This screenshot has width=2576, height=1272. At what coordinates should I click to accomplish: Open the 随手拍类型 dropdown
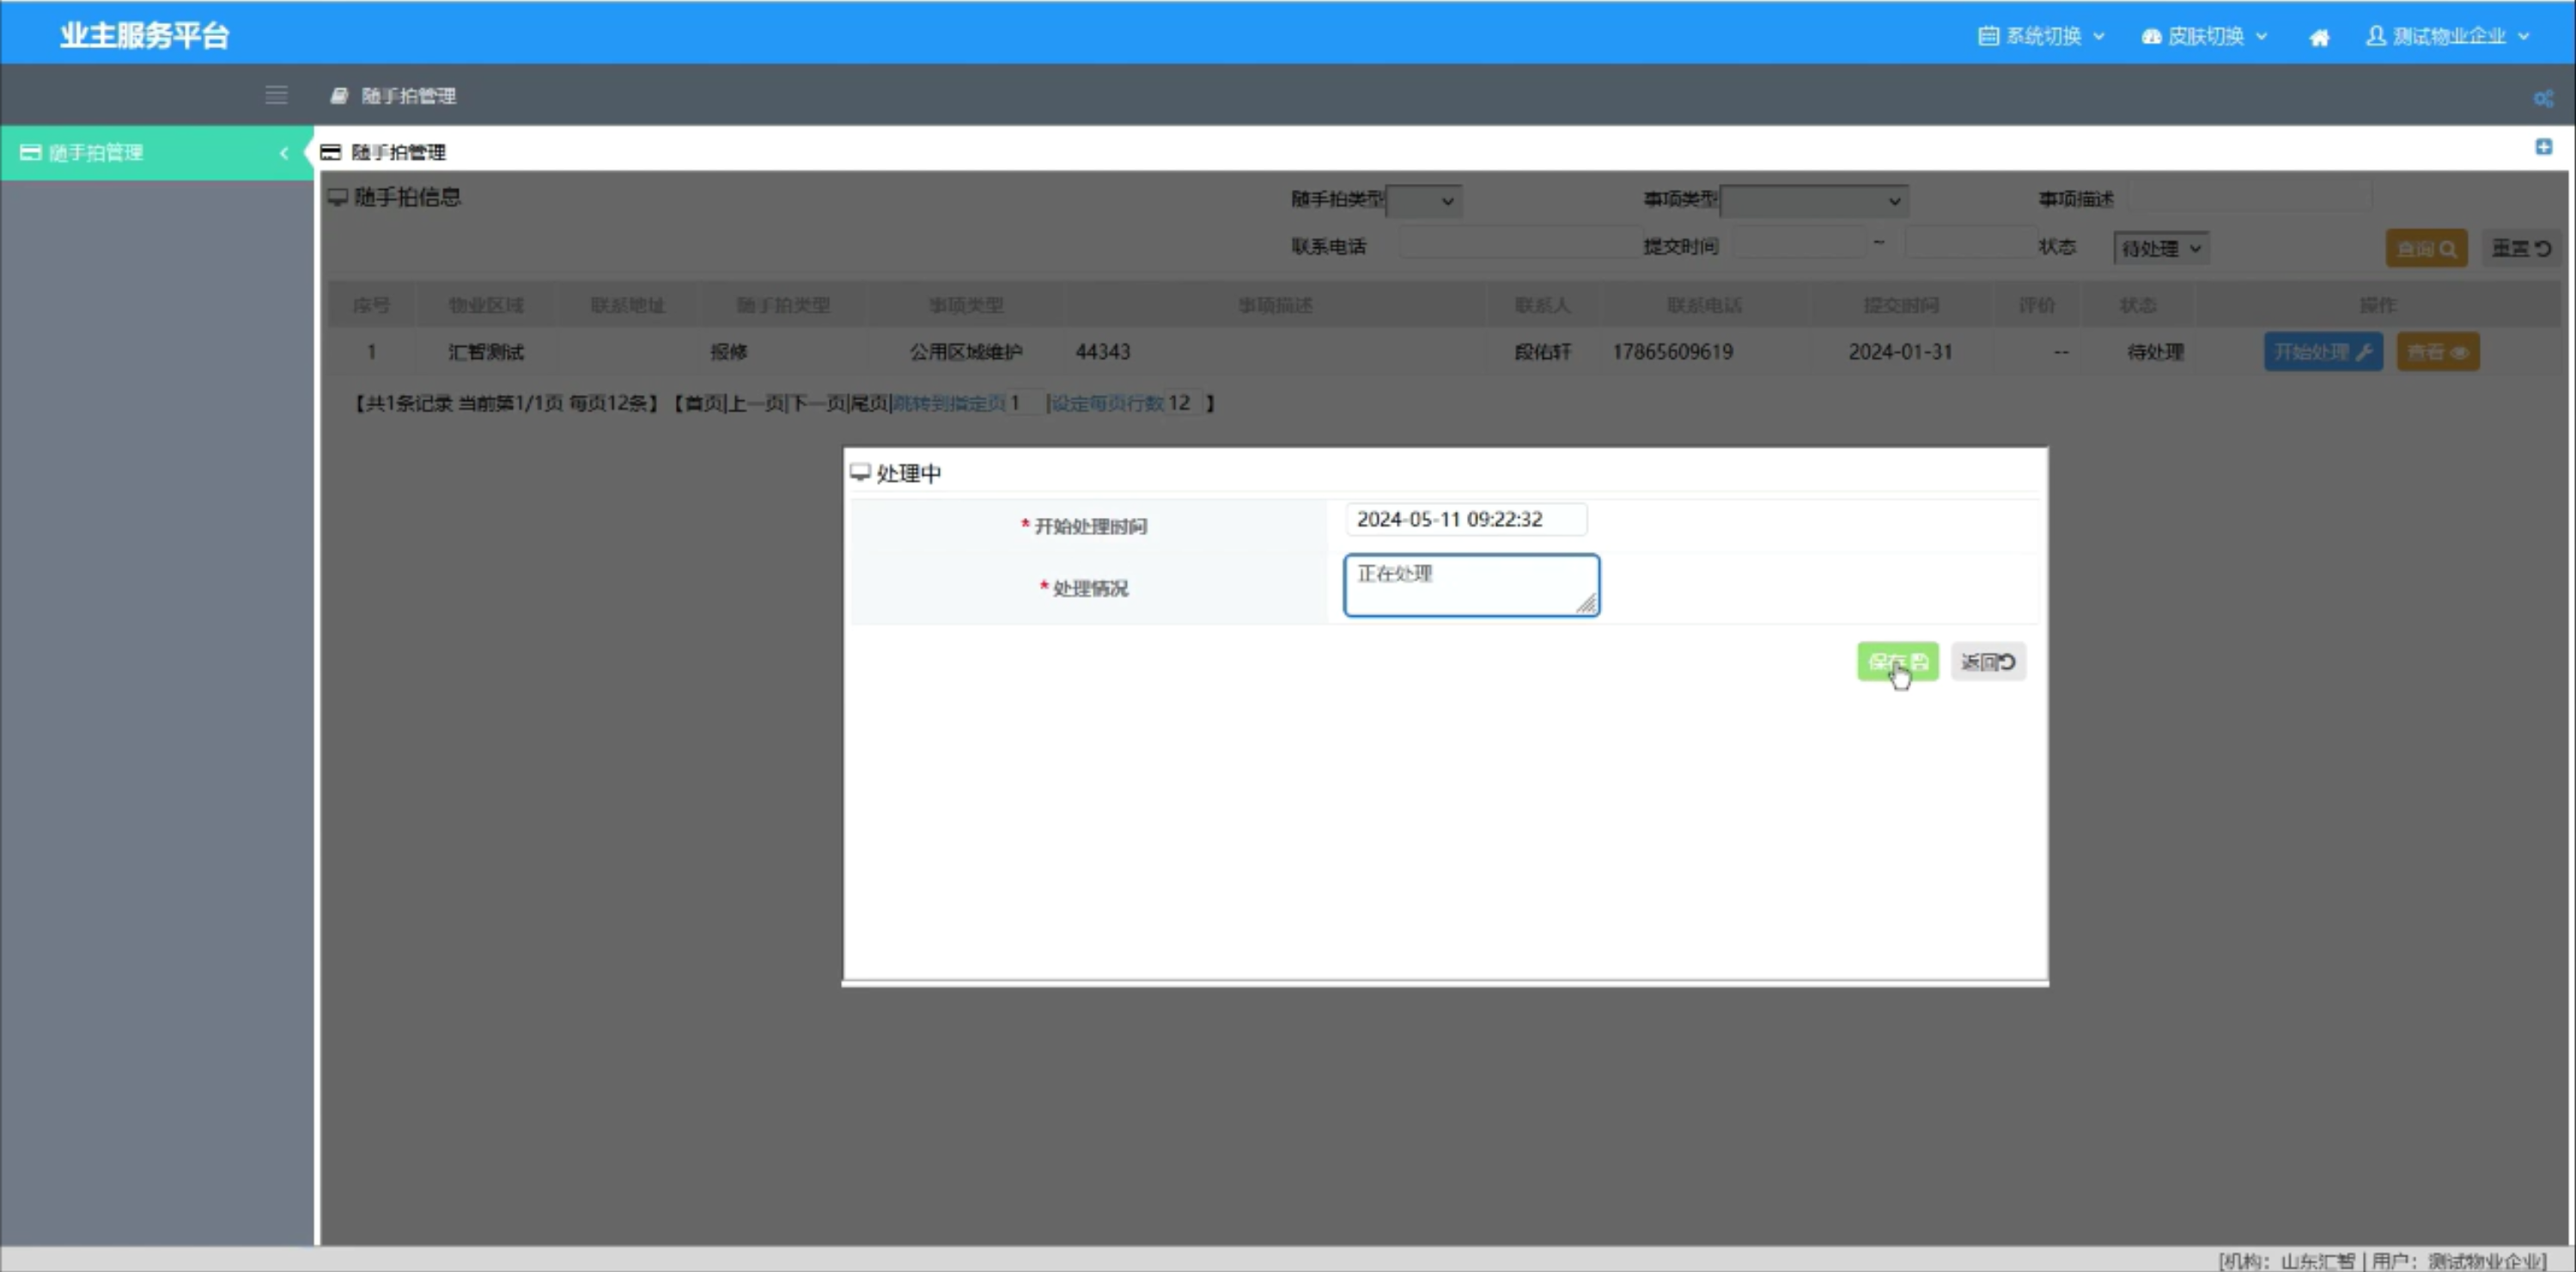(x=1424, y=201)
